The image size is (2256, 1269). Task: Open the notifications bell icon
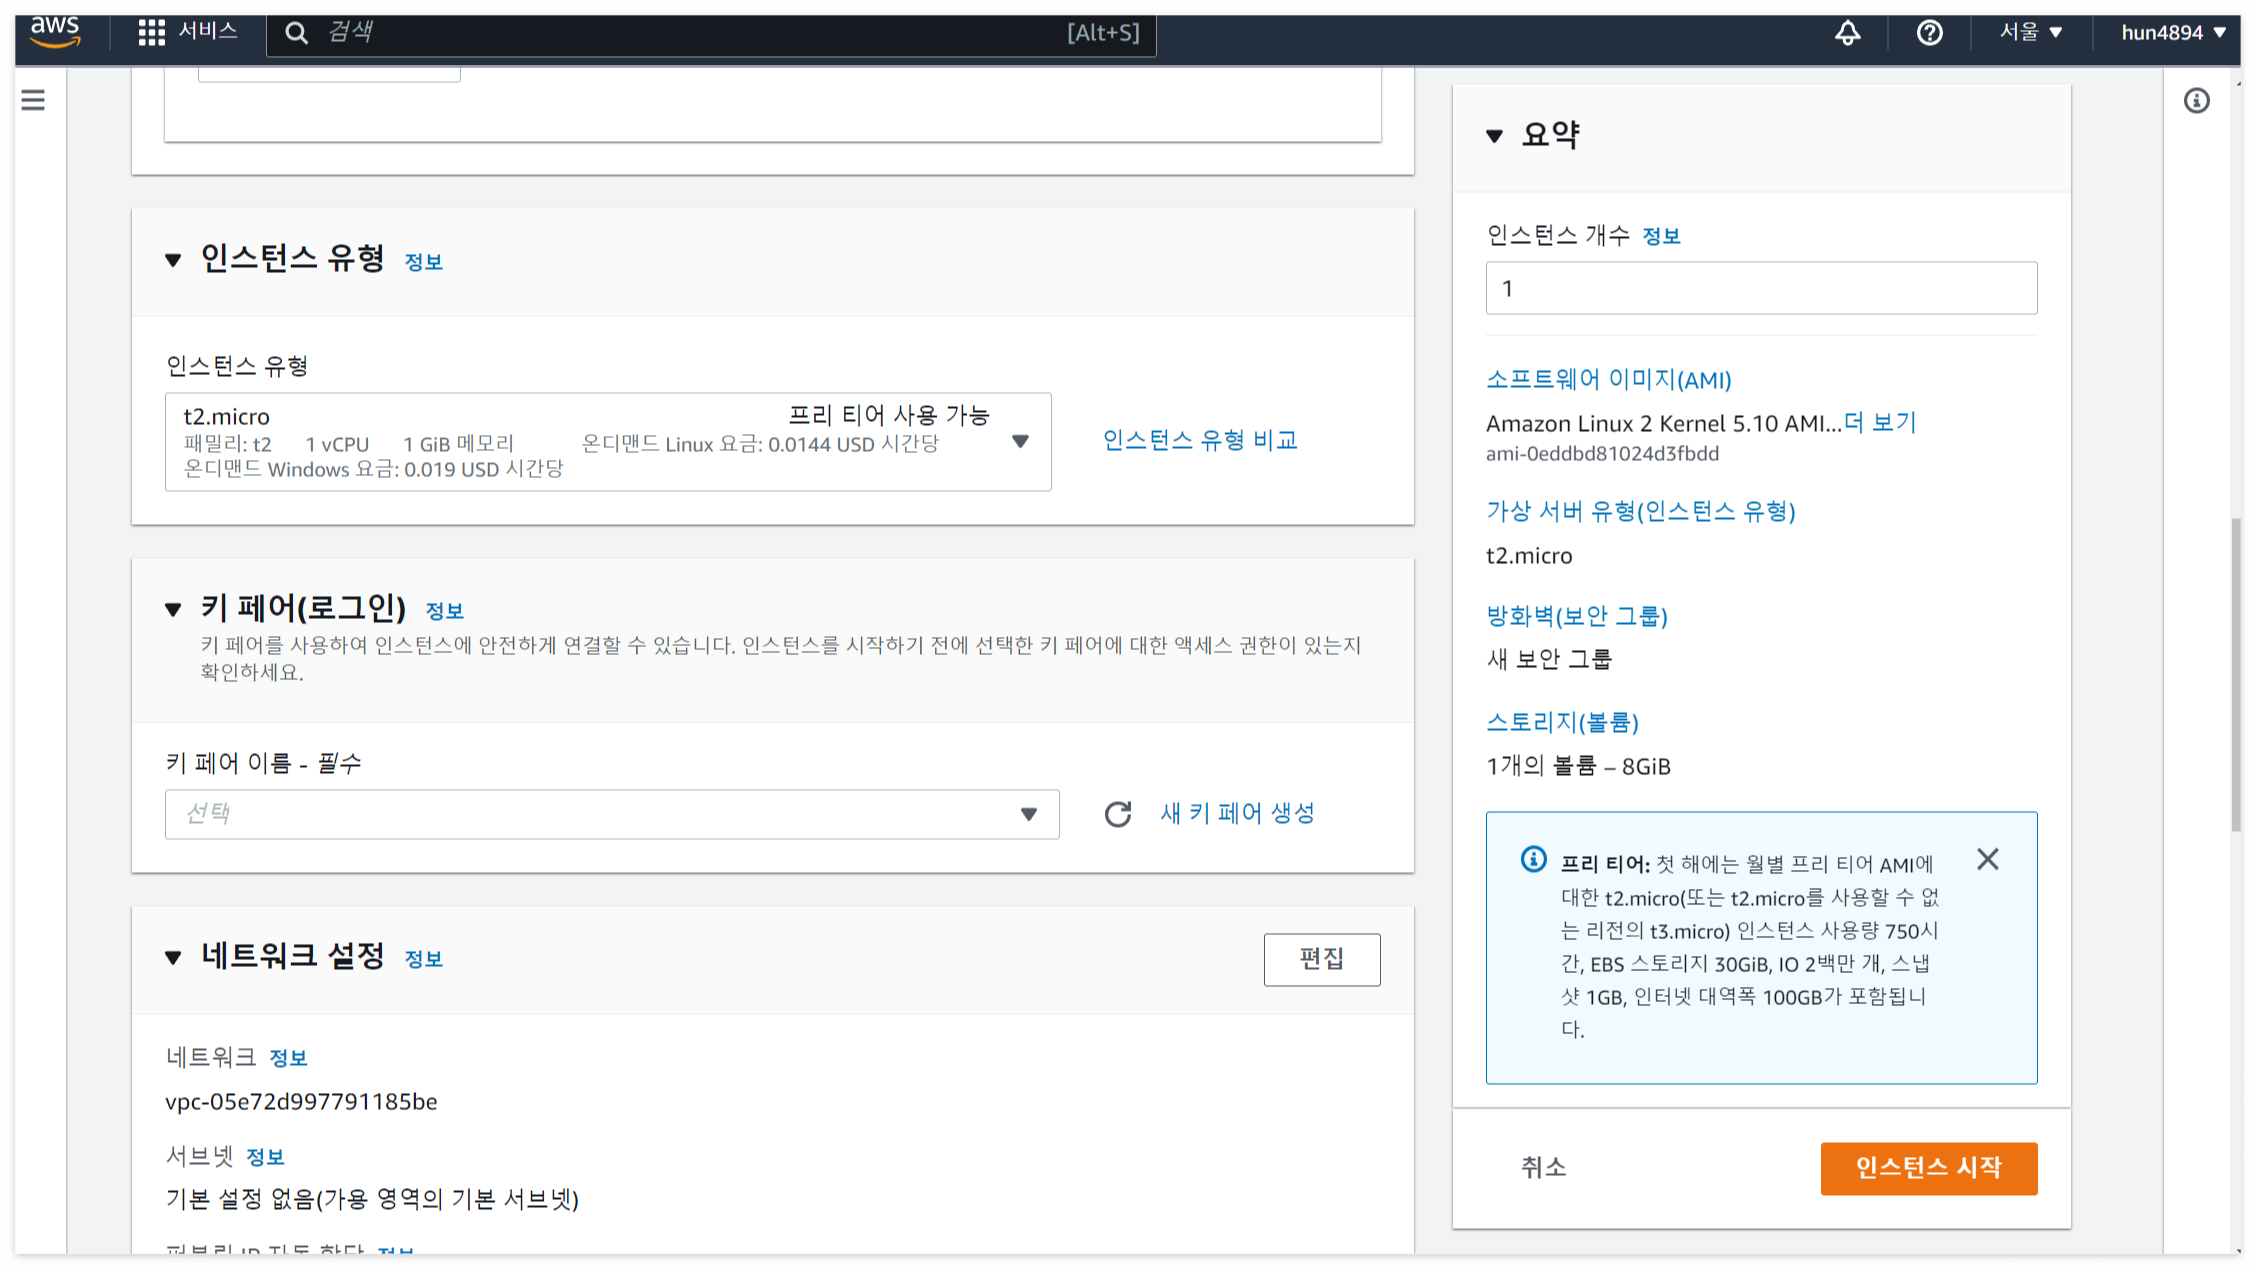coord(1847,33)
